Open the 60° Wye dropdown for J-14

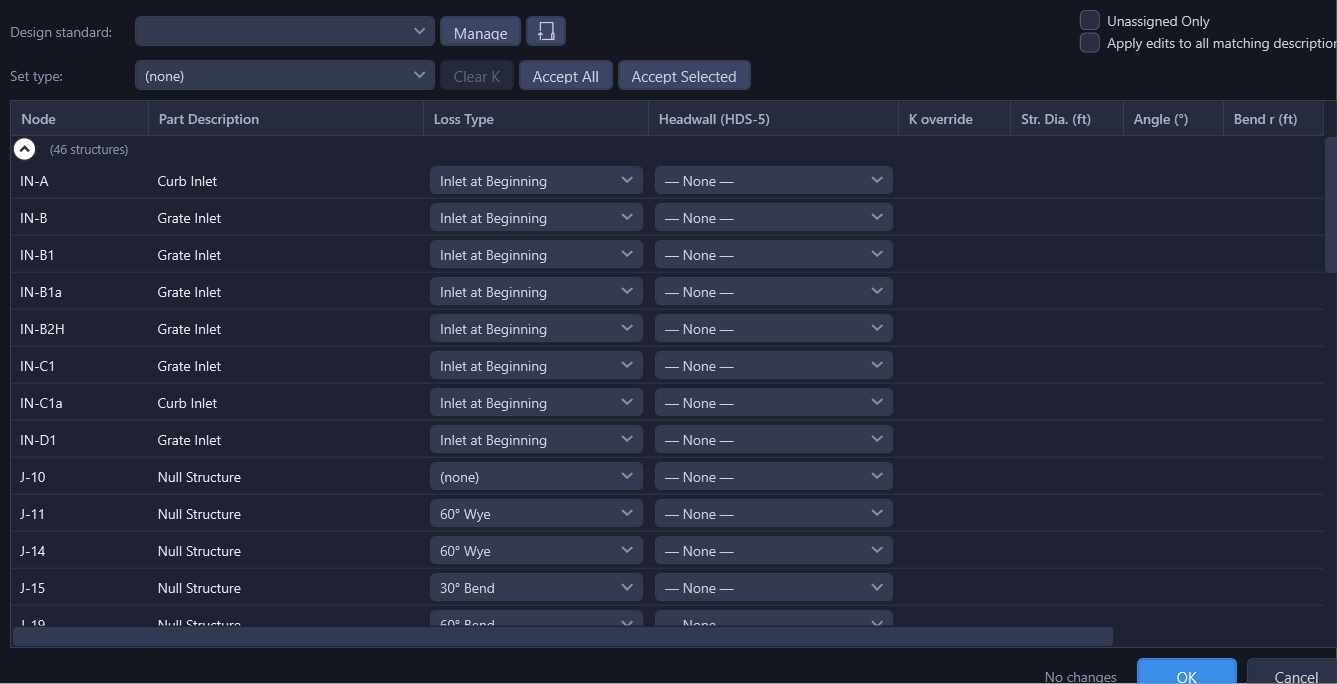(x=536, y=551)
